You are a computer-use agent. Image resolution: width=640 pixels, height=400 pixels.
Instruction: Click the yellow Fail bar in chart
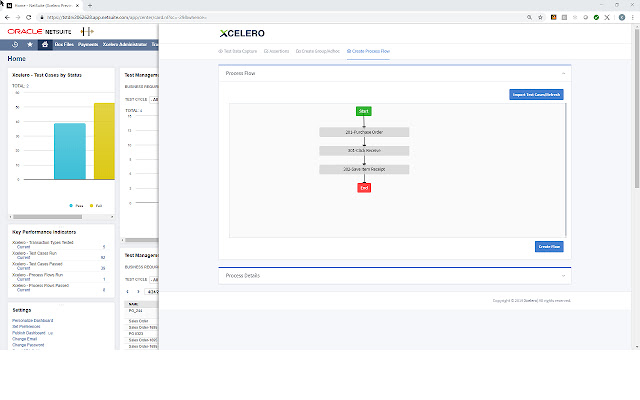pos(104,141)
